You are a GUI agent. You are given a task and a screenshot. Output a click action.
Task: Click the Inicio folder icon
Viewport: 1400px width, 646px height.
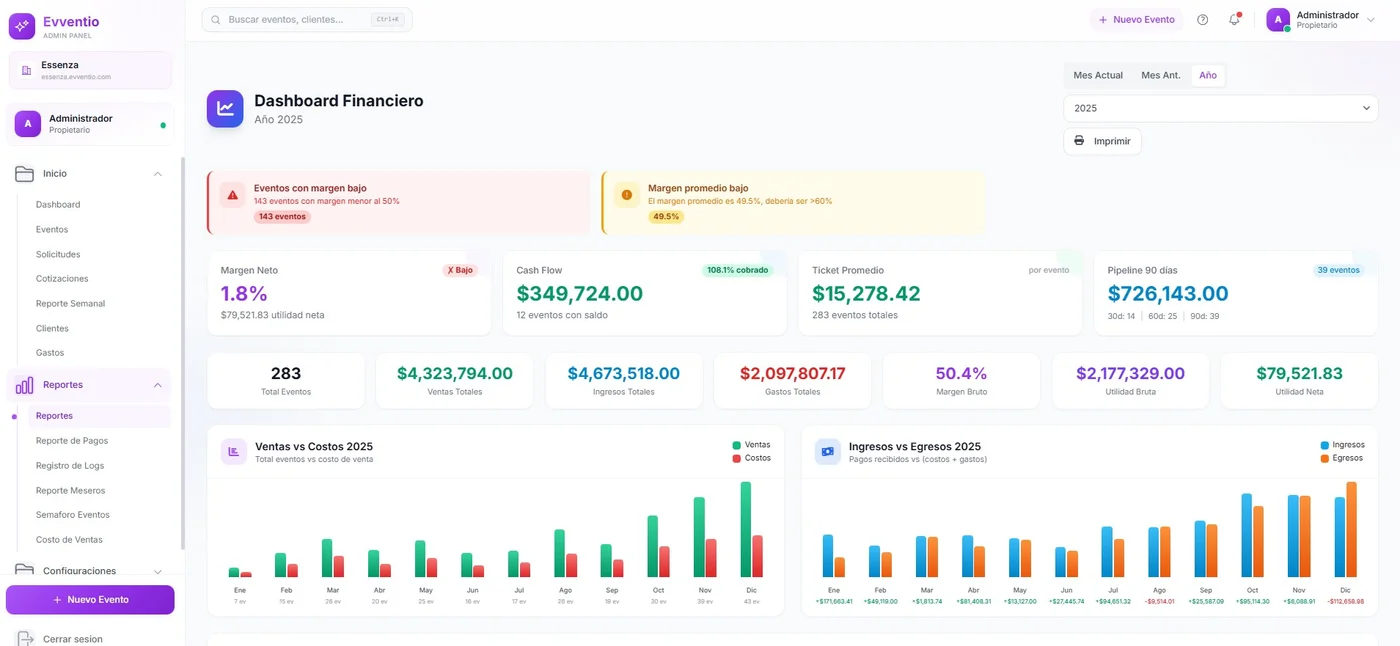24,174
